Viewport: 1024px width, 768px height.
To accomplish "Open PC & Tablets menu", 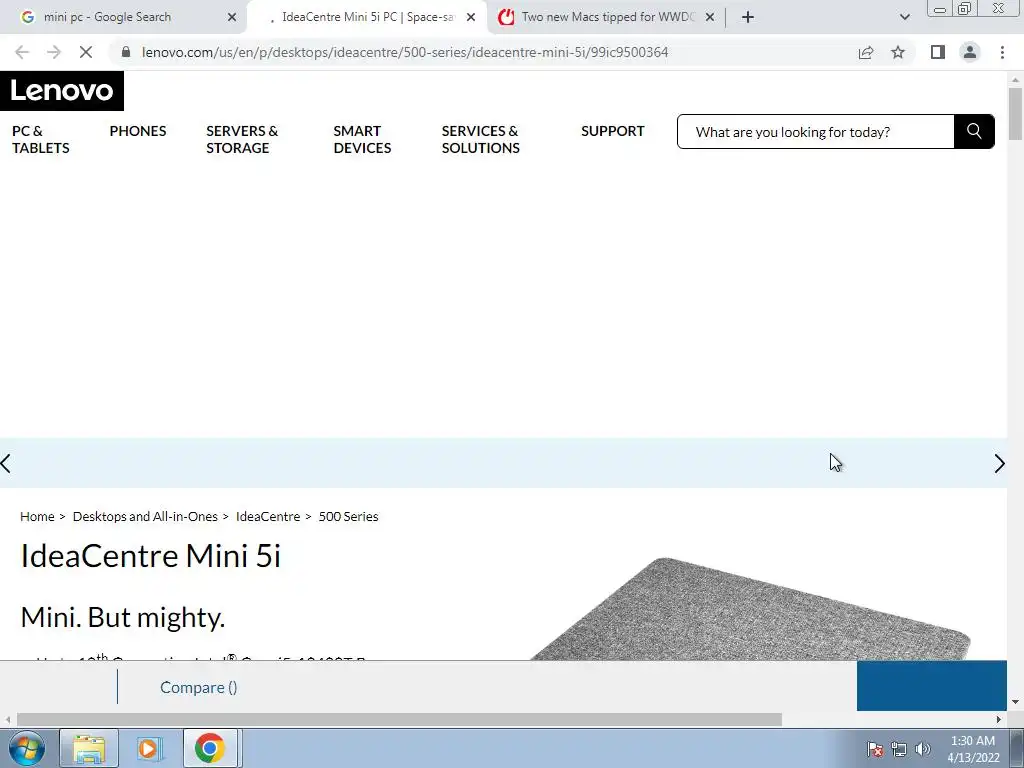I will point(40,139).
